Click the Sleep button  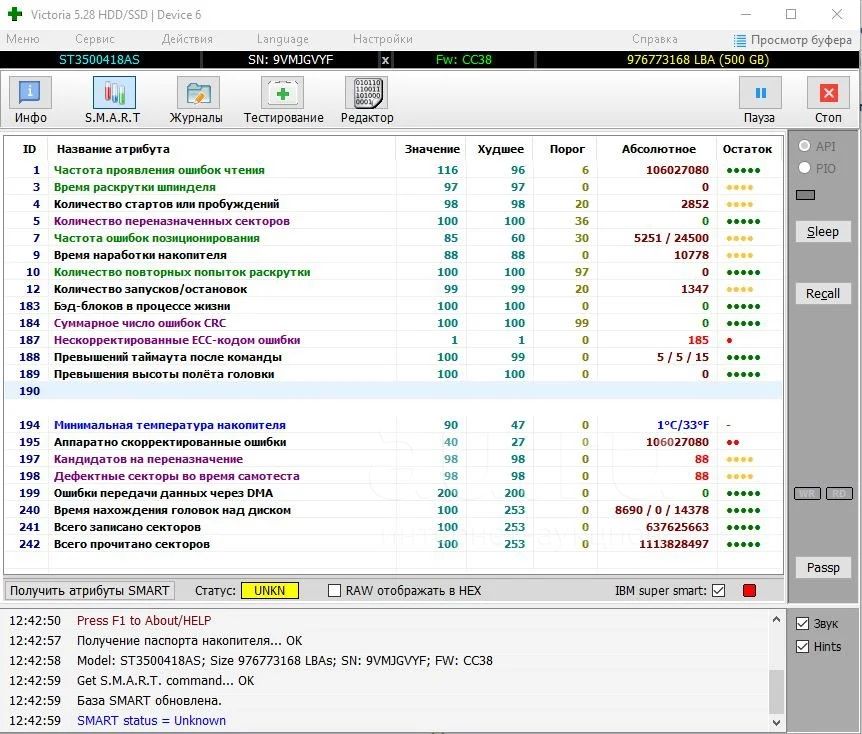point(823,231)
